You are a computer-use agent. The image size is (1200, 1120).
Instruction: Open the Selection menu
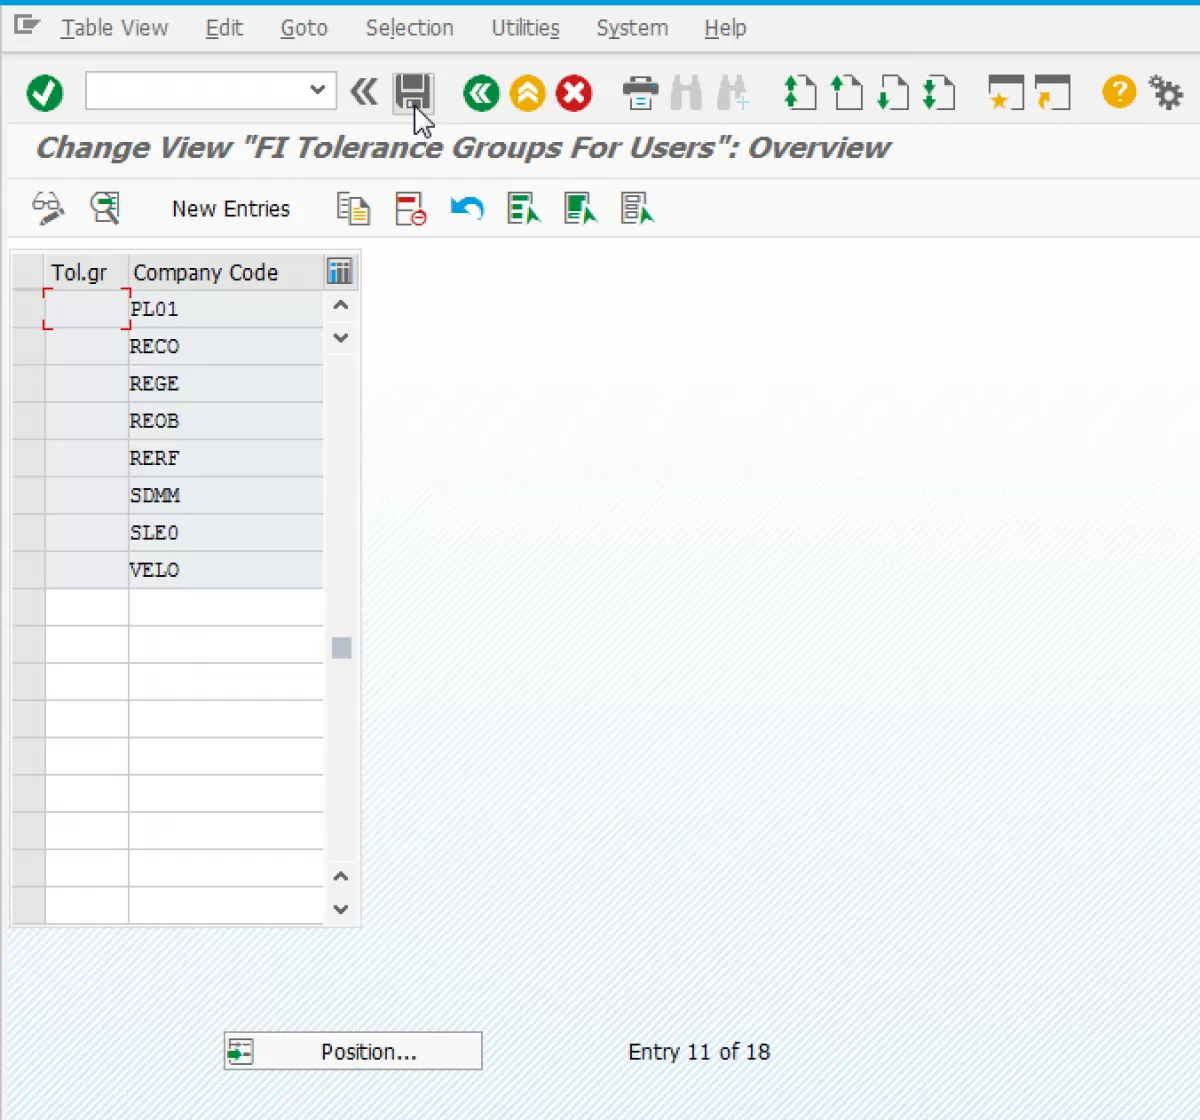coord(409,28)
